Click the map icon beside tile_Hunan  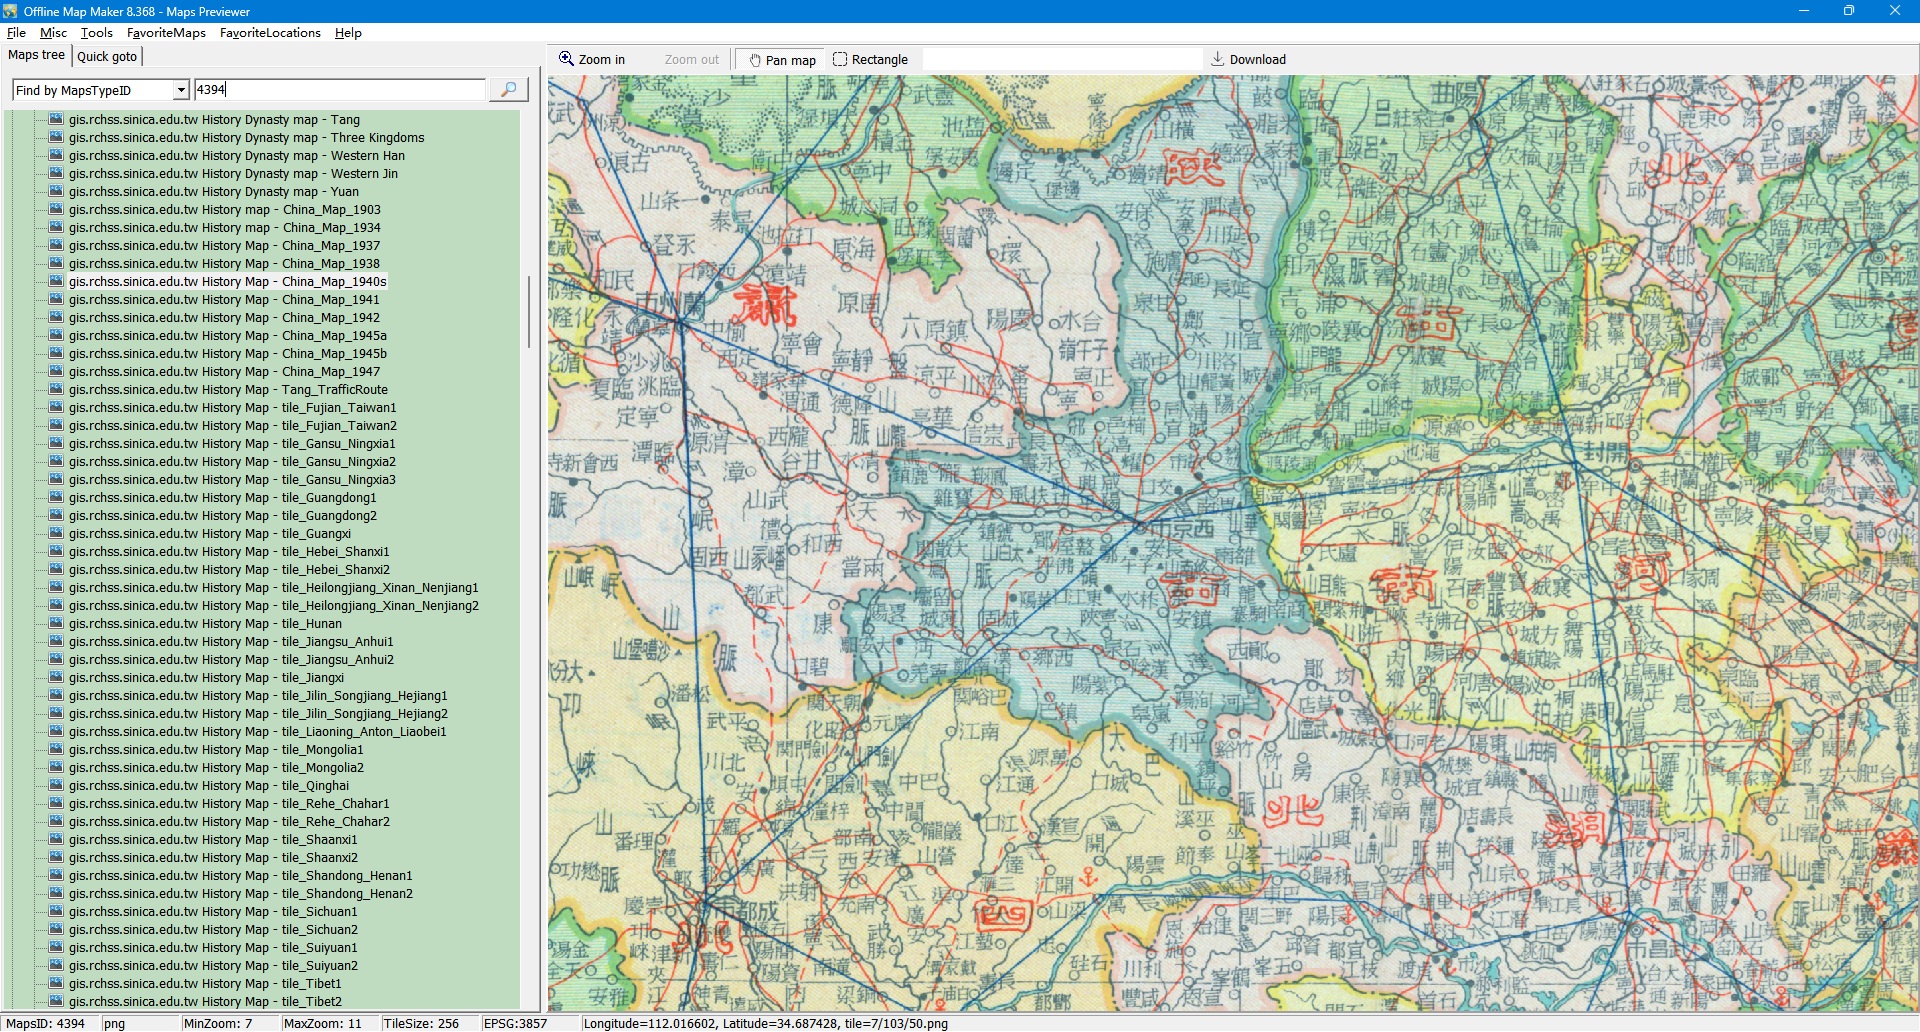tap(56, 624)
